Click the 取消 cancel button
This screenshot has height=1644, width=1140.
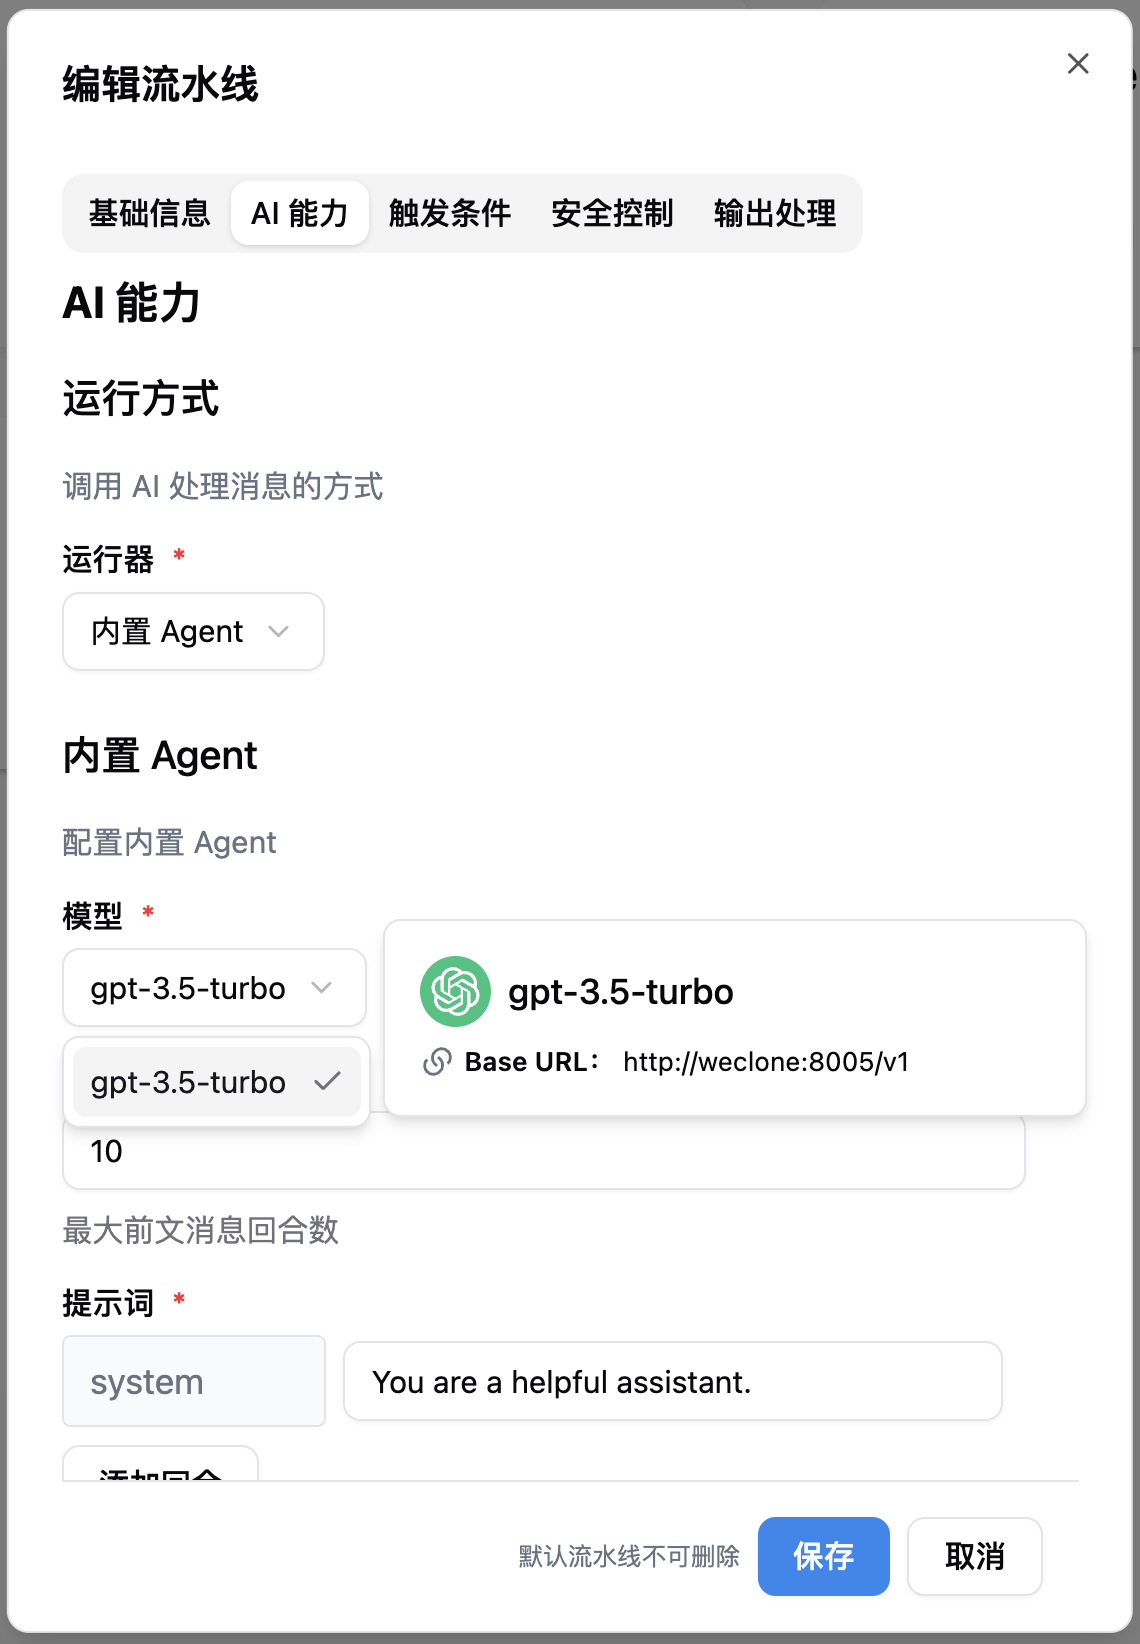[x=975, y=1556]
